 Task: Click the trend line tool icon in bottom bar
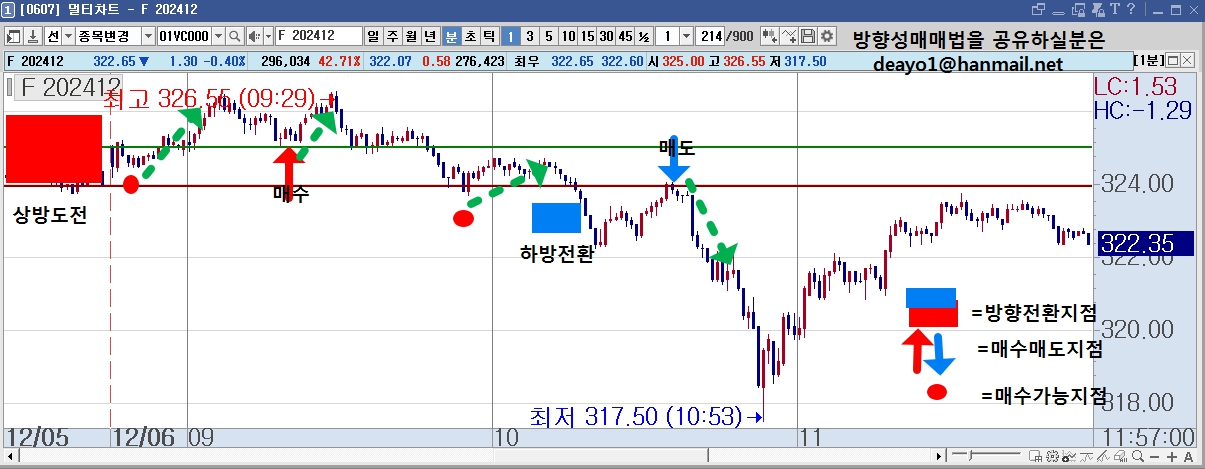coord(1086,457)
